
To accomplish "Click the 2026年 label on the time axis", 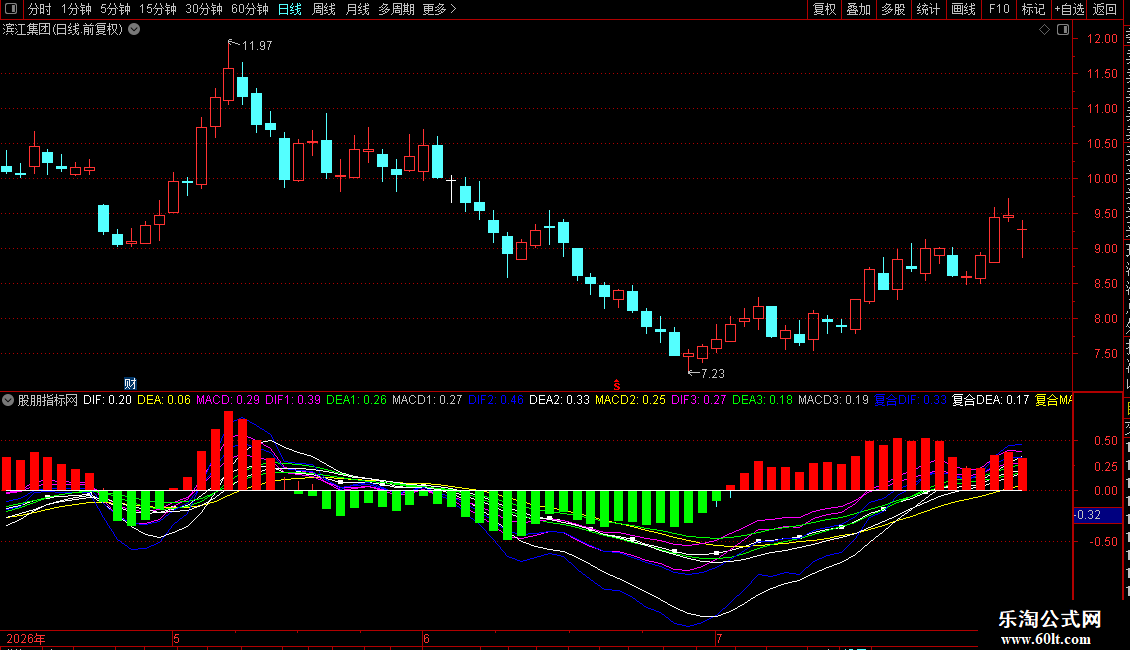I will 26,639.
